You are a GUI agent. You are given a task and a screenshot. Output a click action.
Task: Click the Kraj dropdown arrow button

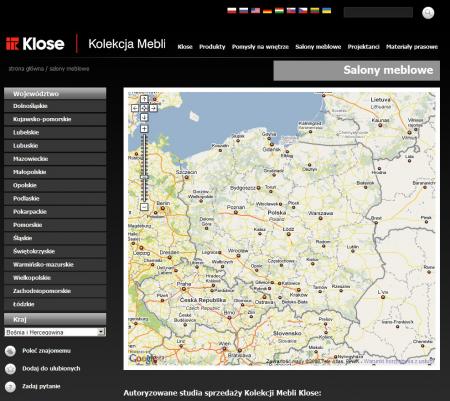(101, 332)
